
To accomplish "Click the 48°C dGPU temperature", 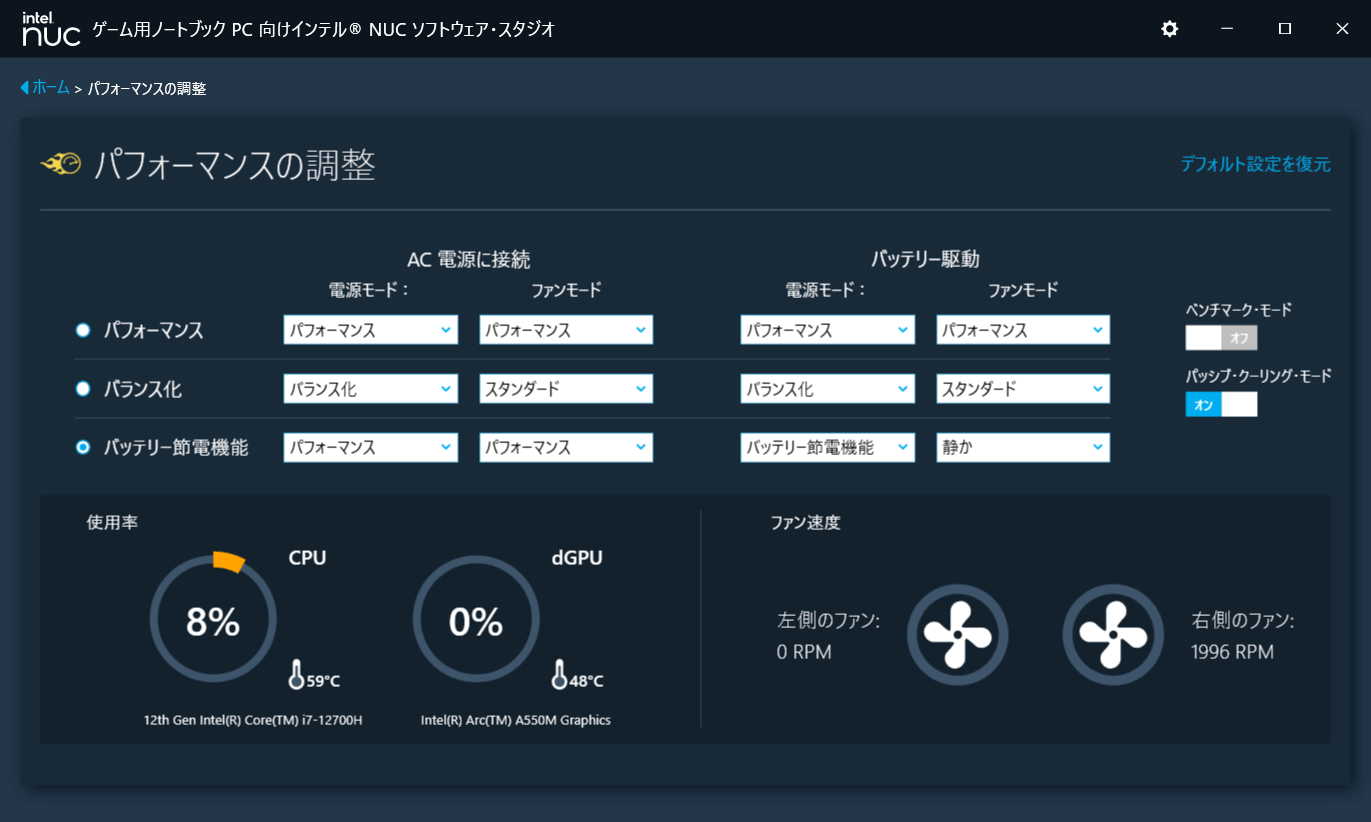I will pos(586,682).
